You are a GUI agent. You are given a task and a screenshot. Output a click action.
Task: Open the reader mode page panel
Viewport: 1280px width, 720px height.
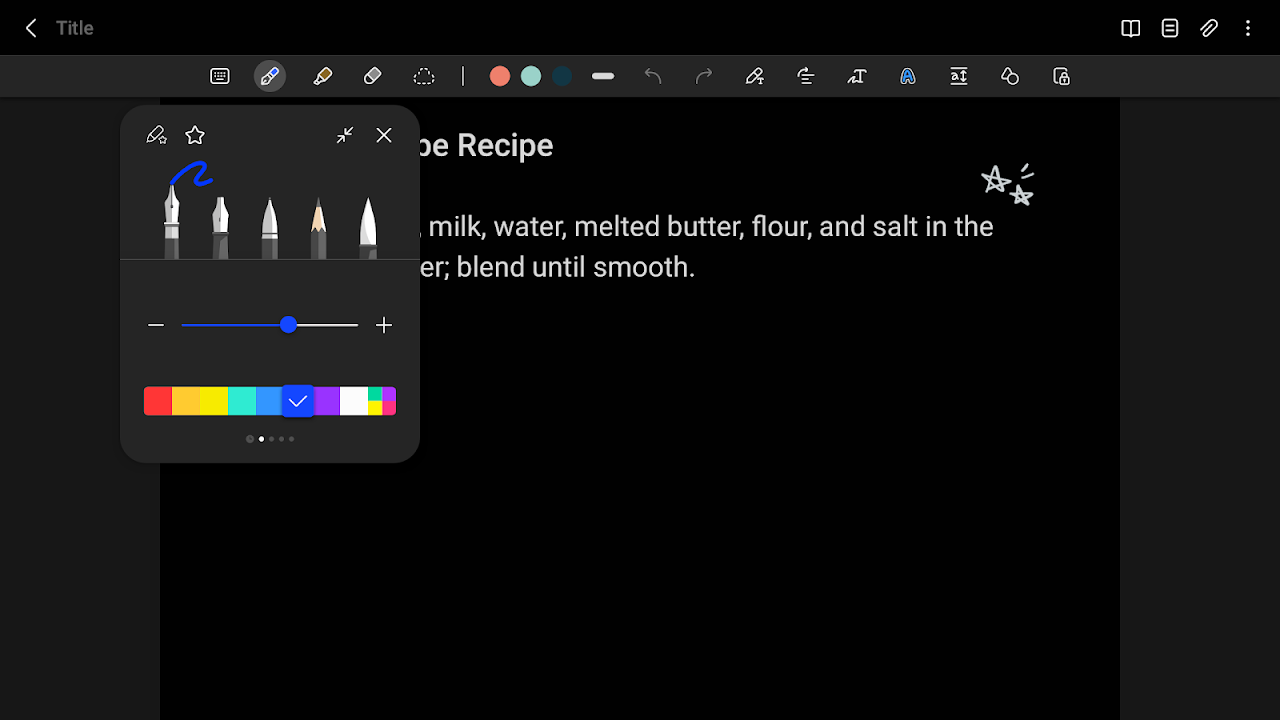[1169, 28]
